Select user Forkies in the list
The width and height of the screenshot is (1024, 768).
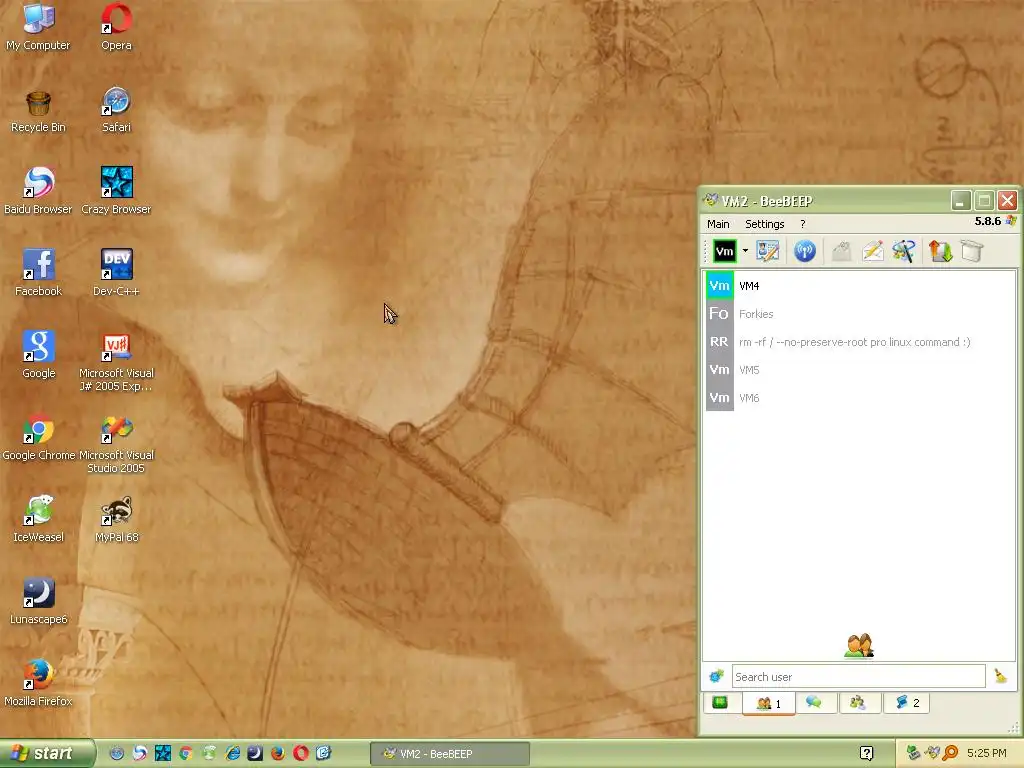point(859,314)
